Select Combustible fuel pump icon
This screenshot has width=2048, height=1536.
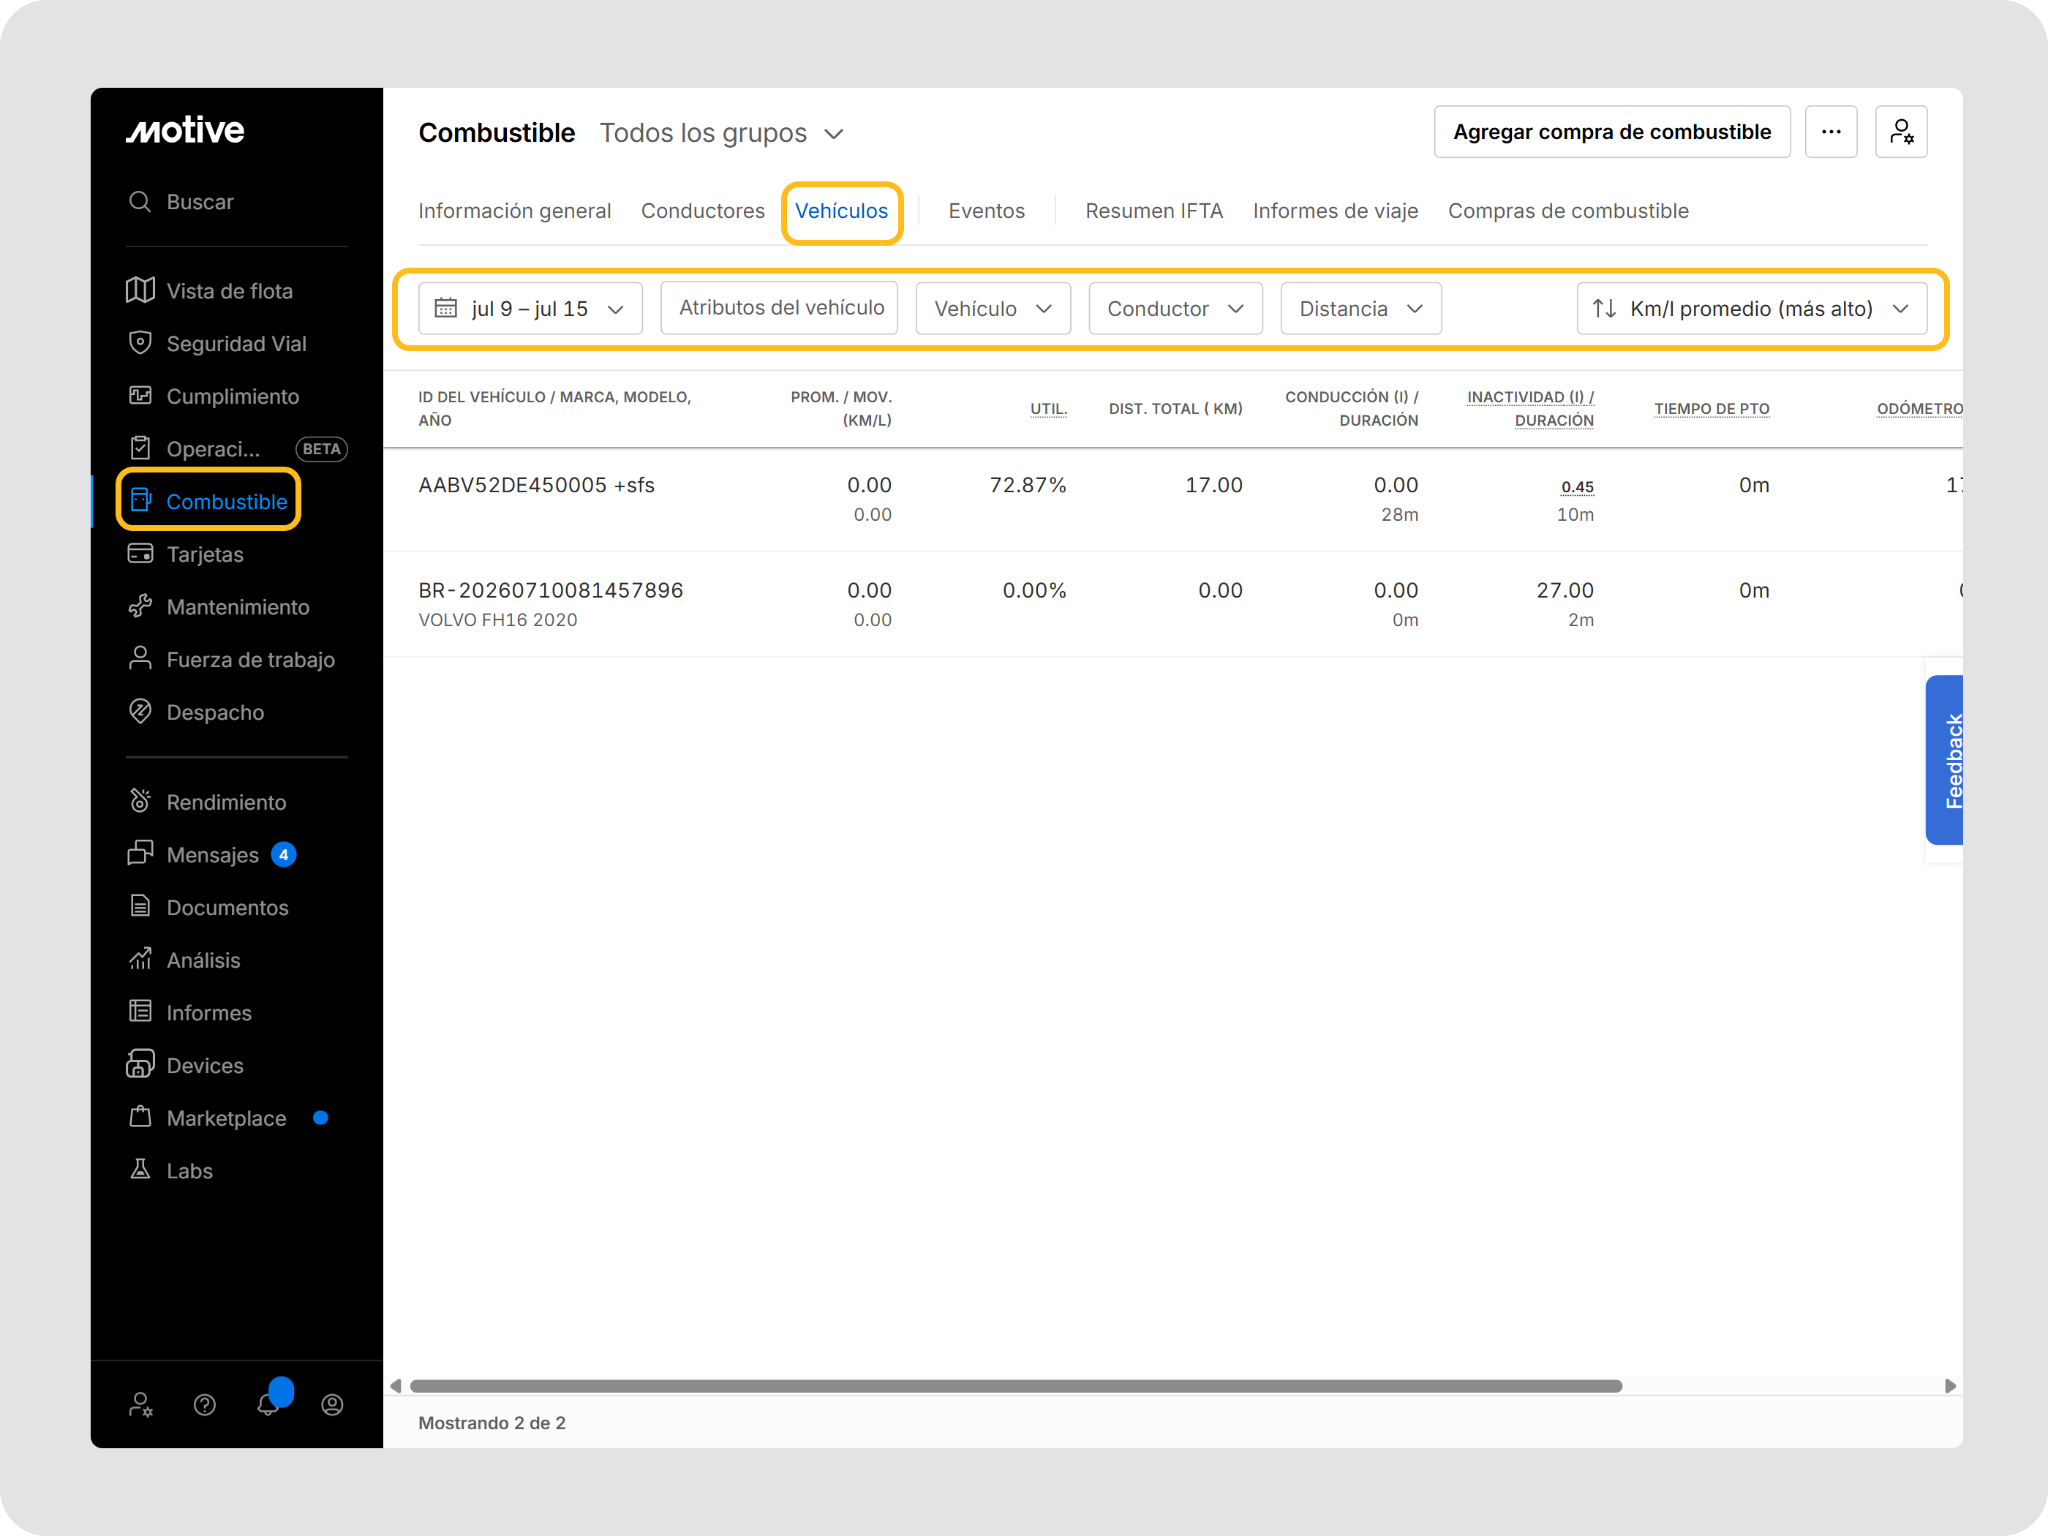pyautogui.click(x=140, y=501)
